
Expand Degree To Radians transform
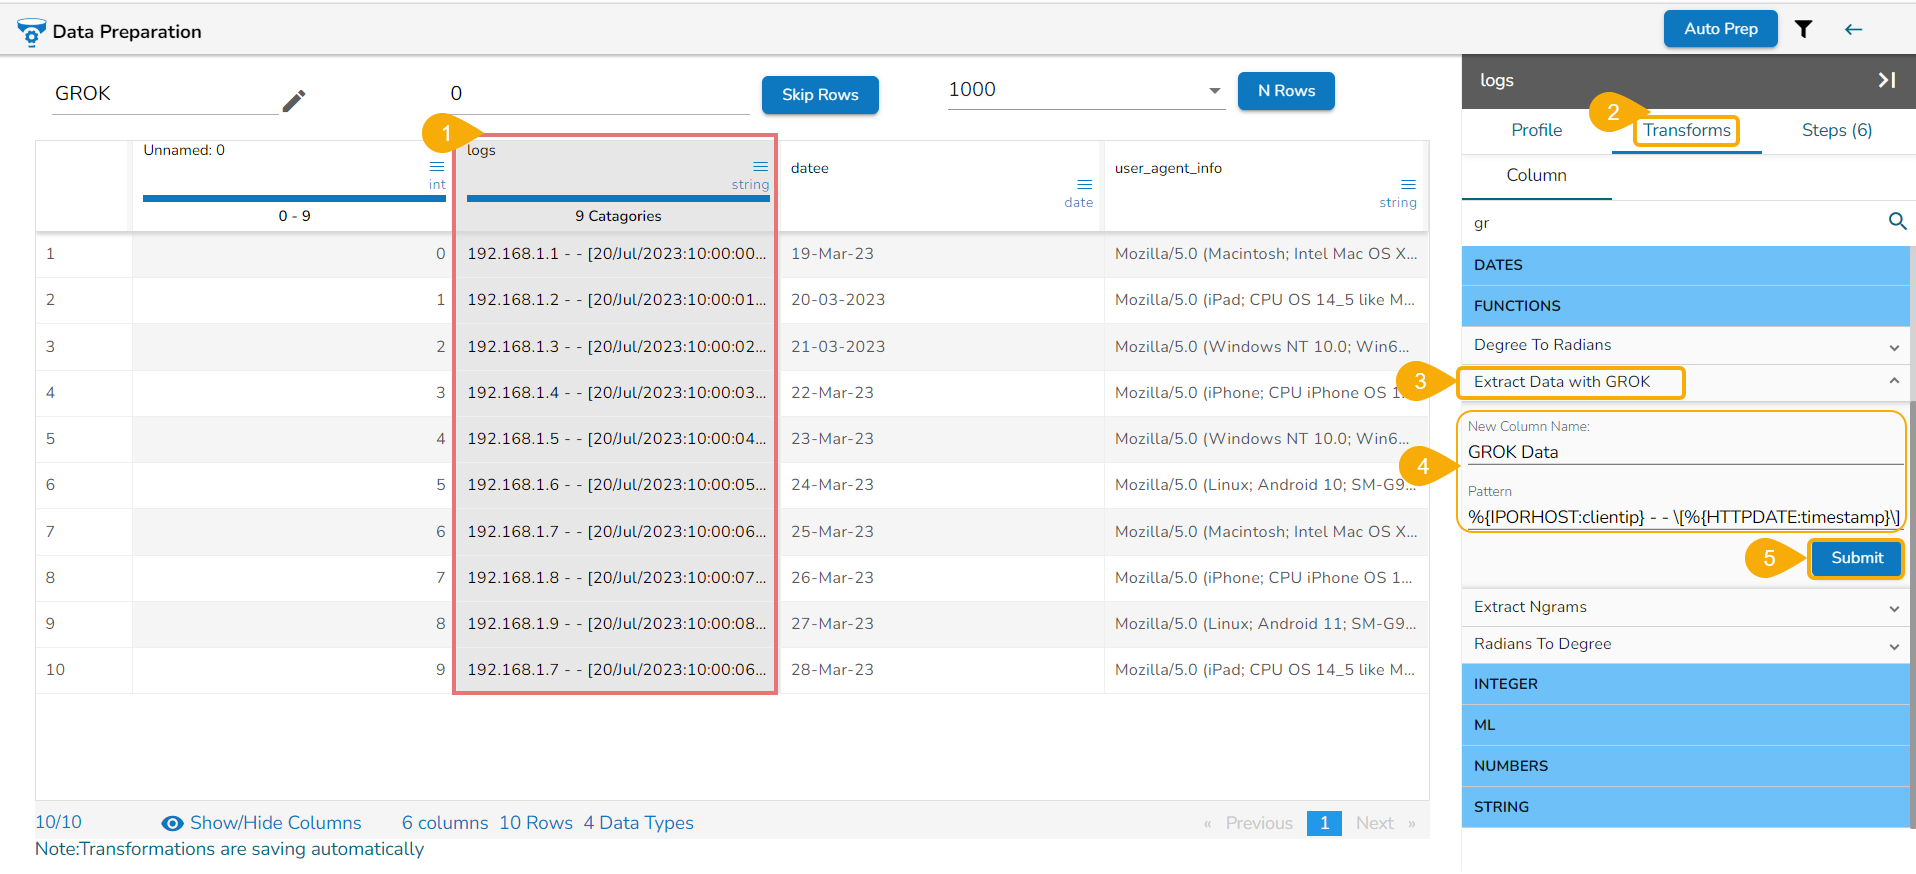(1893, 347)
